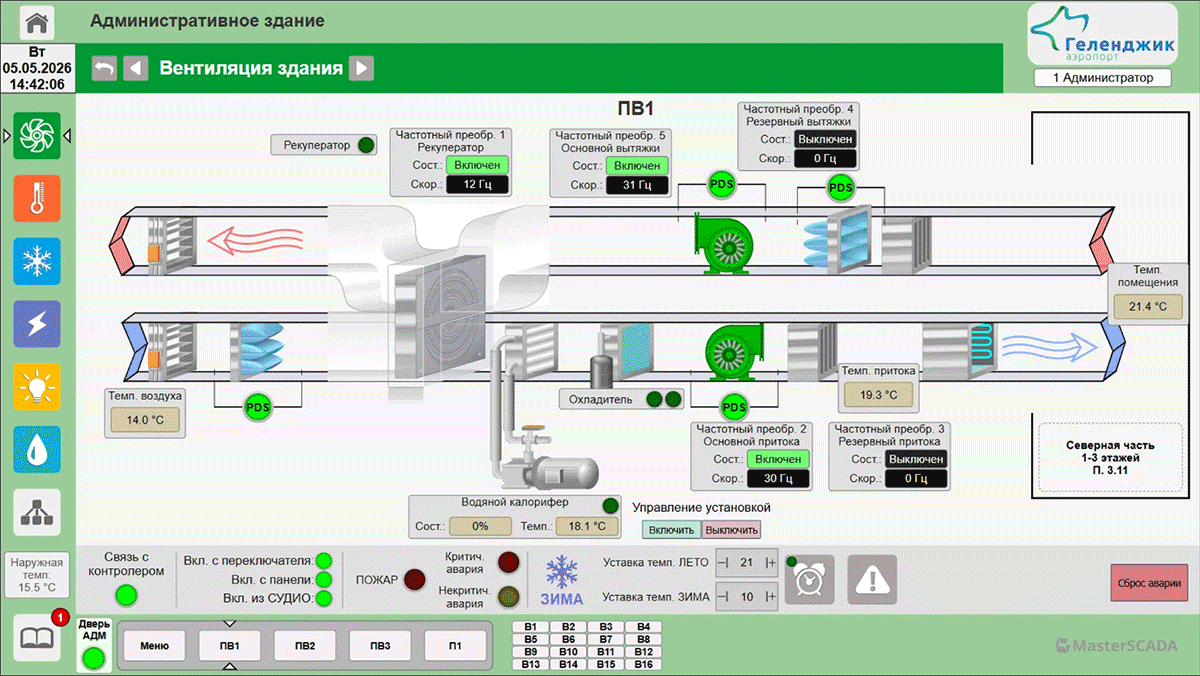Open the alarm clock schedule icon

tap(810, 579)
